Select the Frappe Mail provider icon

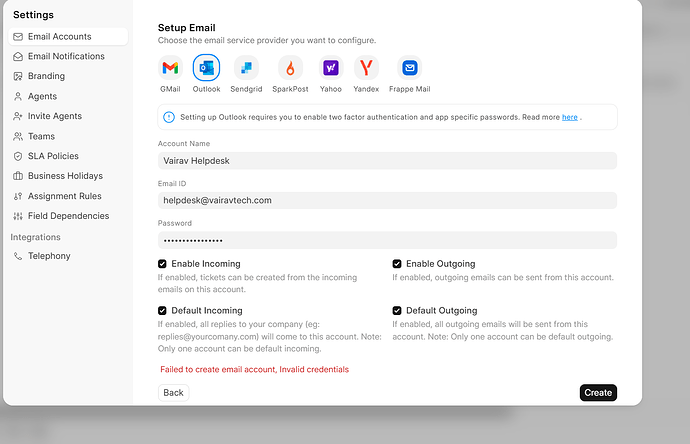pyautogui.click(x=409, y=68)
